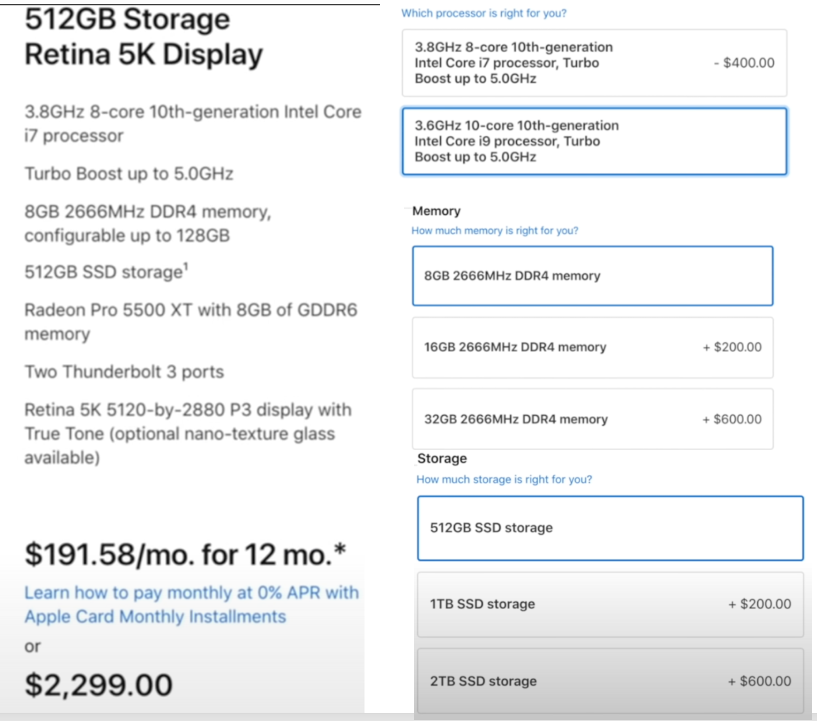Select the 3.6GHz 10-core i9 processor option

tap(595, 141)
